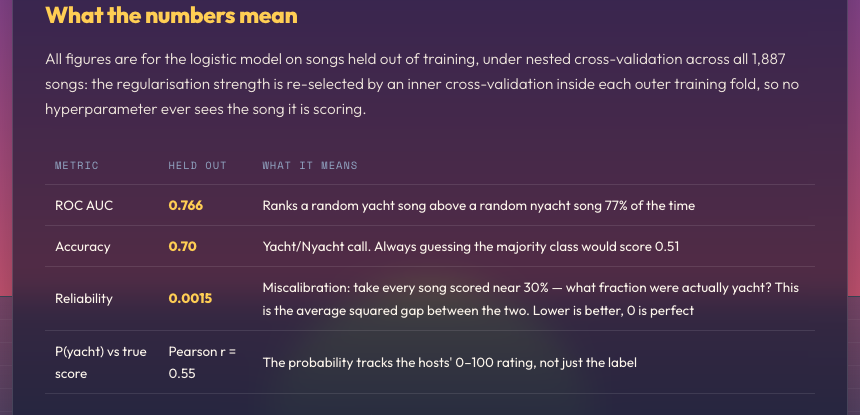The image size is (860, 415).
Task: Click the WHAT IT MEANS column header
Action: 310,166
